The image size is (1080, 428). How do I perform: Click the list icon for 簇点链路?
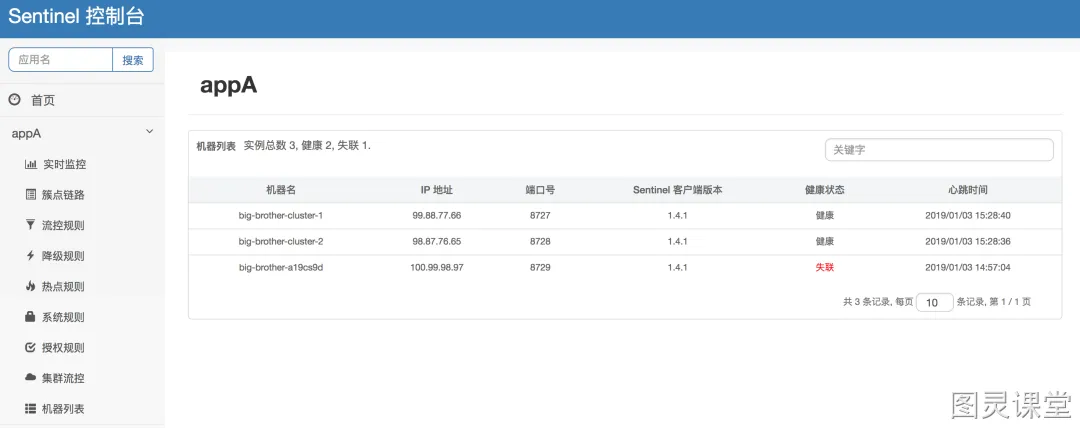click(x=30, y=194)
